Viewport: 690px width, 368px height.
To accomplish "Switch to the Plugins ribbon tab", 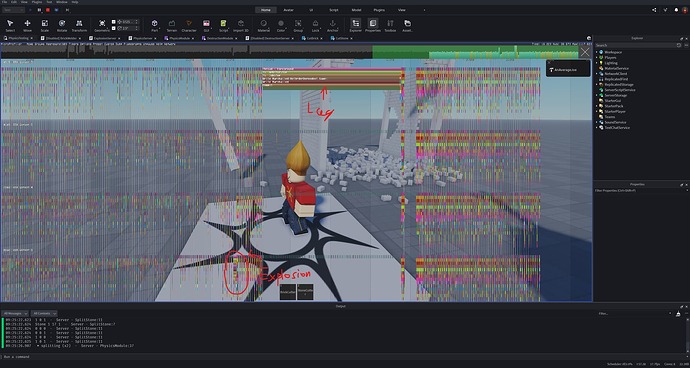I will [x=379, y=10].
